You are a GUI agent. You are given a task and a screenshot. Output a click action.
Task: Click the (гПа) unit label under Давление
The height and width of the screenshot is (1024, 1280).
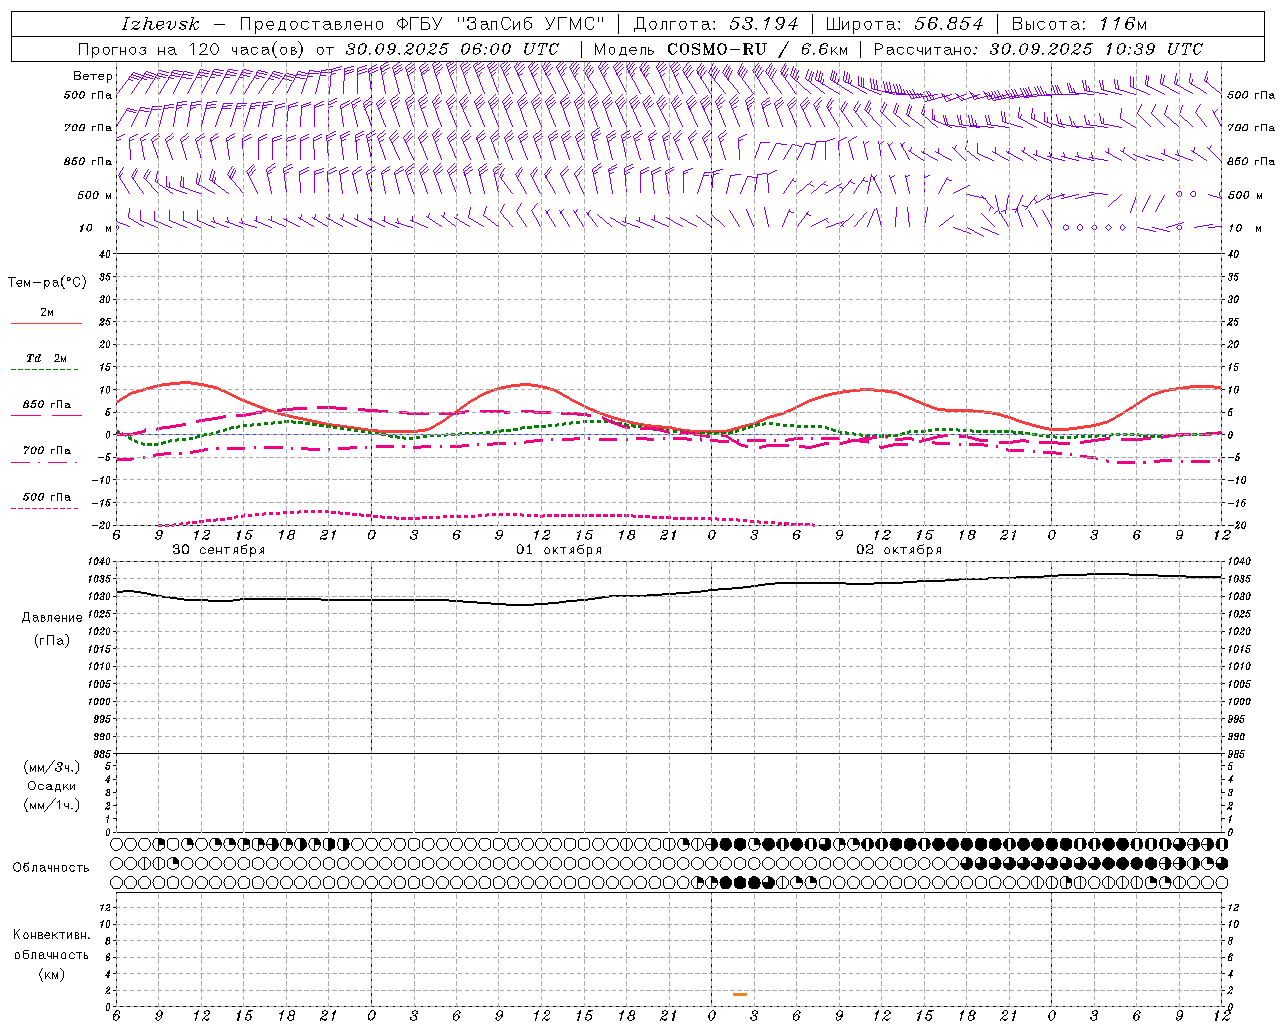point(52,640)
